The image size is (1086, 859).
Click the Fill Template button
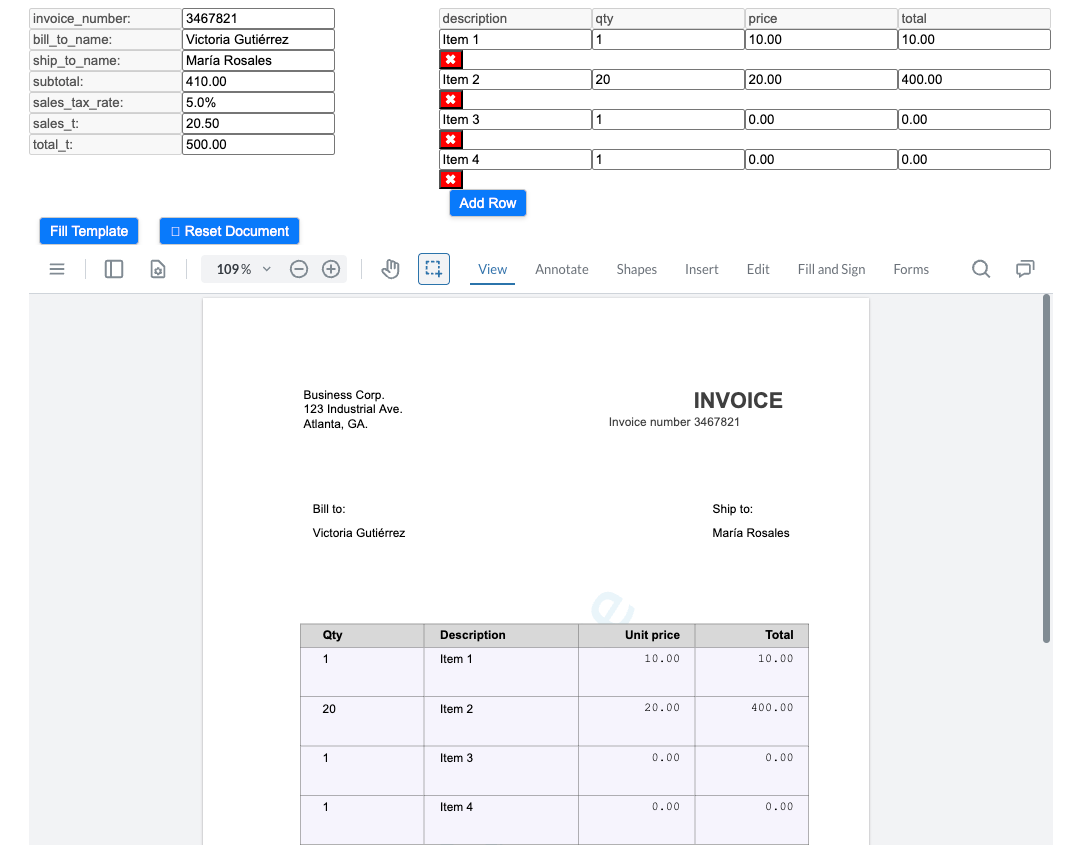(88, 230)
